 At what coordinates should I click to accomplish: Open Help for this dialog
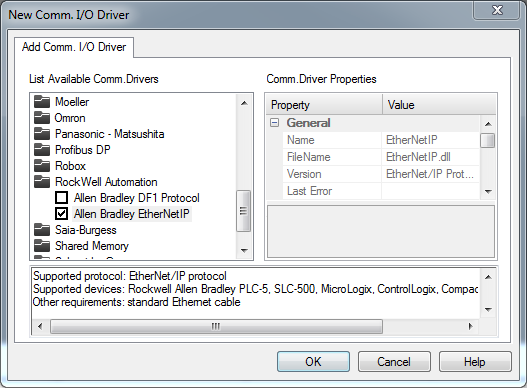tap(475, 362)
